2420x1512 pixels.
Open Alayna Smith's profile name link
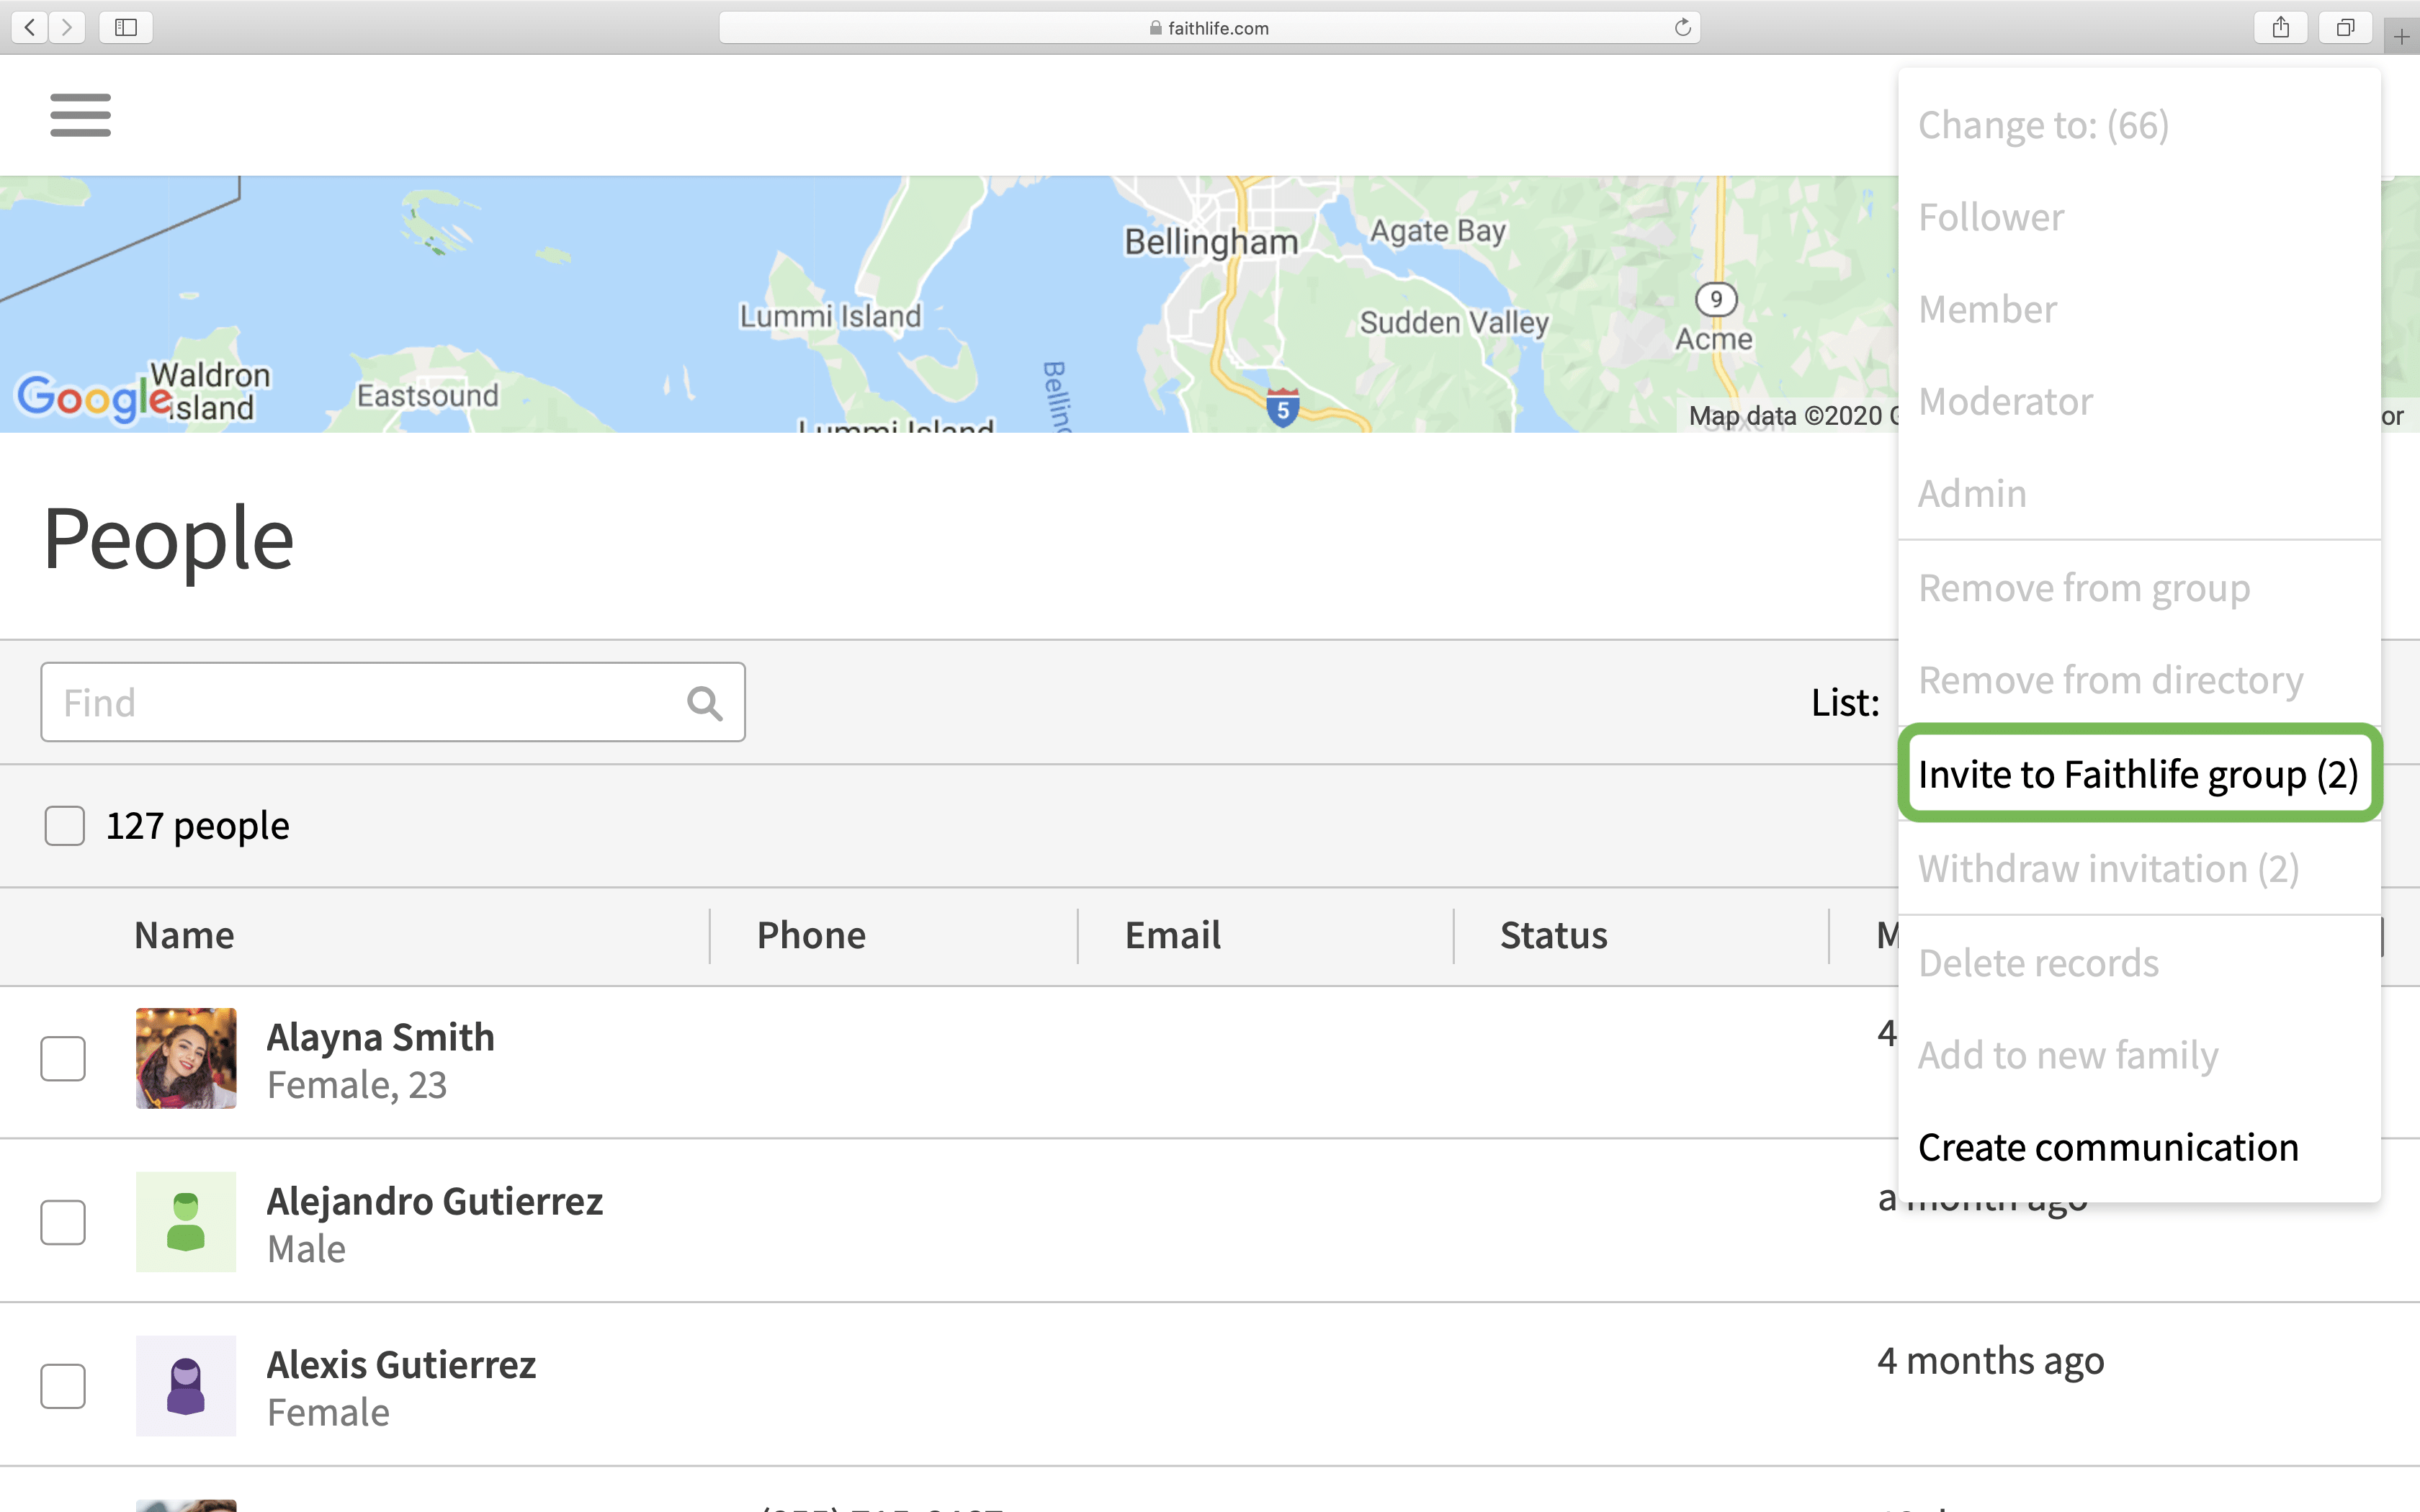(x=381, y=1037)
